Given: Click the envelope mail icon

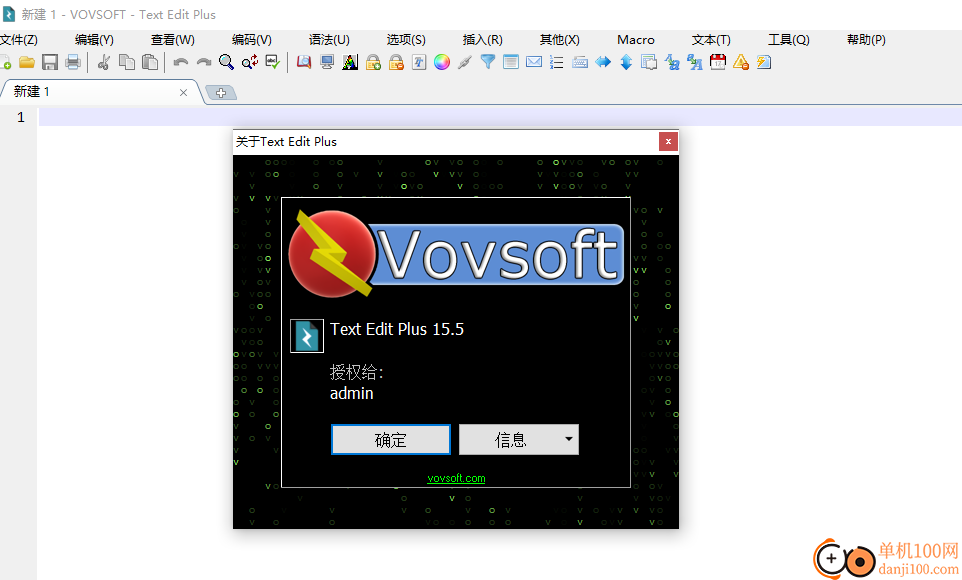Looking at the screenshot, I should point(534,63).
